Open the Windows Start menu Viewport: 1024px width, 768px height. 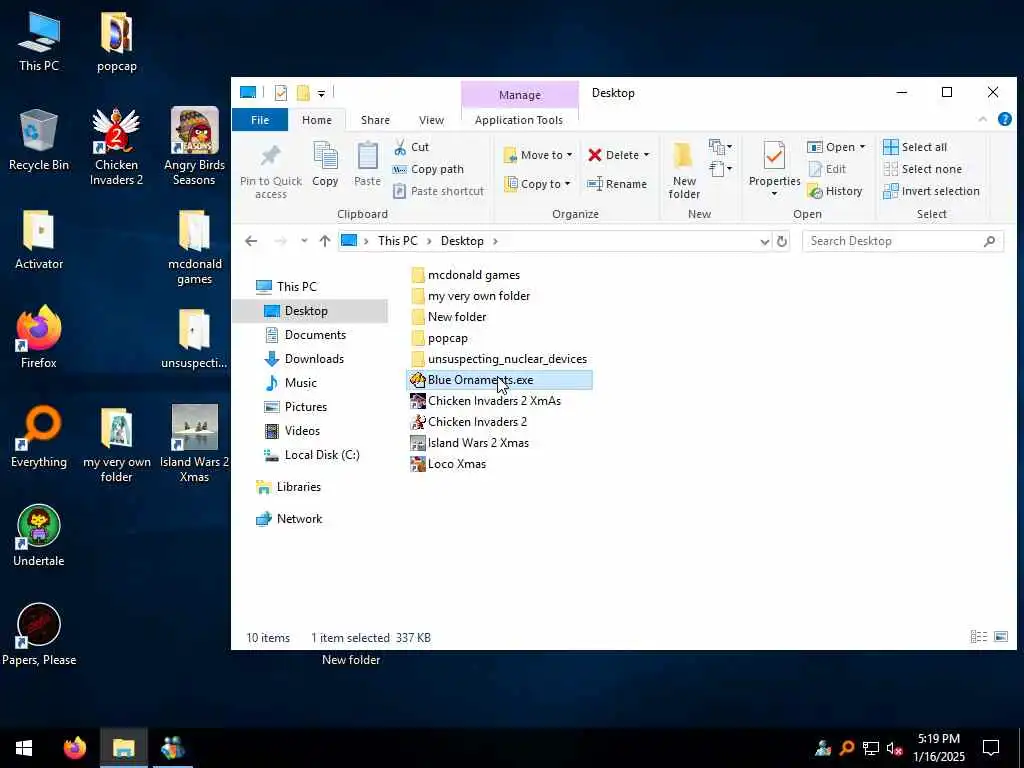24,748
